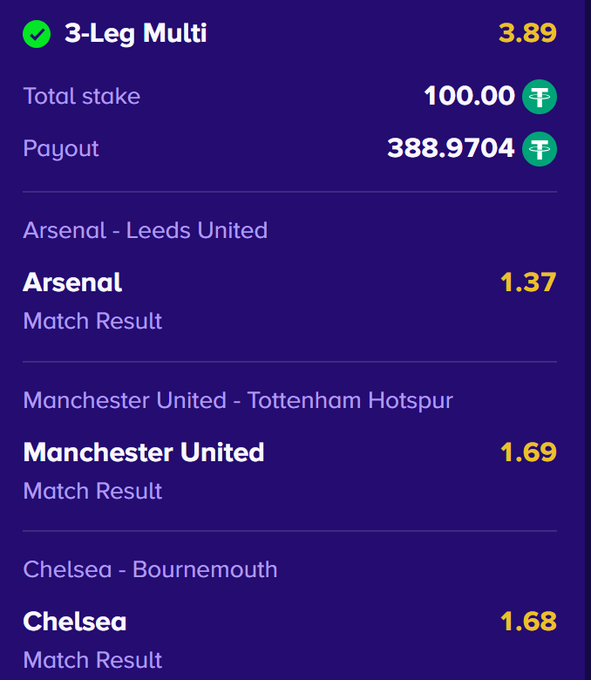
Task: Select the Manchester United bet selection
Action: point(144,452)
